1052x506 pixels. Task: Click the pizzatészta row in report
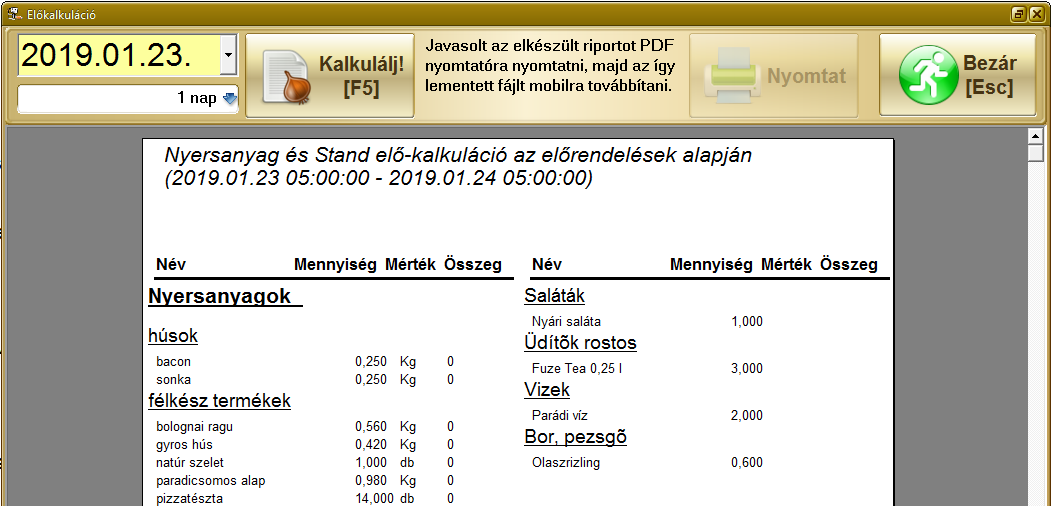190,498
